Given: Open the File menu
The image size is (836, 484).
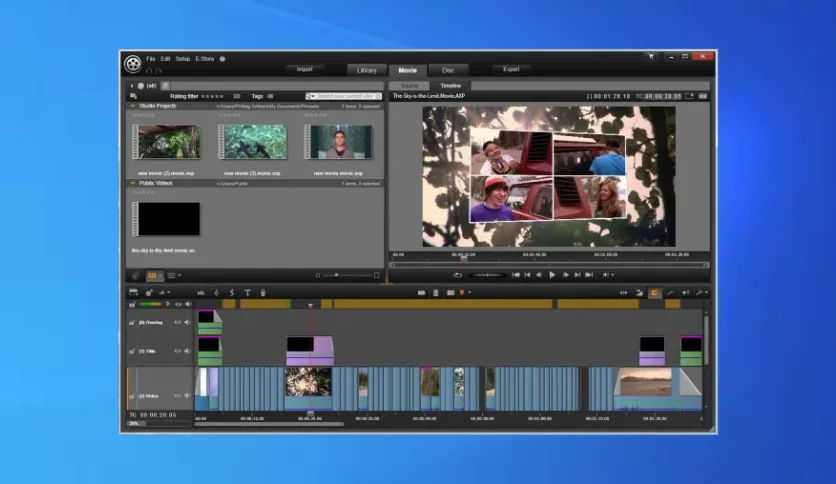Looking at the screenshot, I should pos(151,59).
